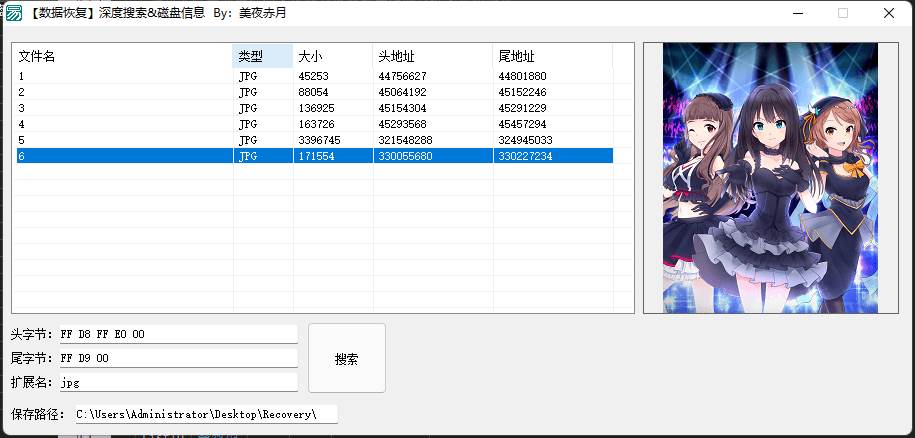Click tail address 324945033
Viewport: 915px width, 438px height.
click(525, 141)
